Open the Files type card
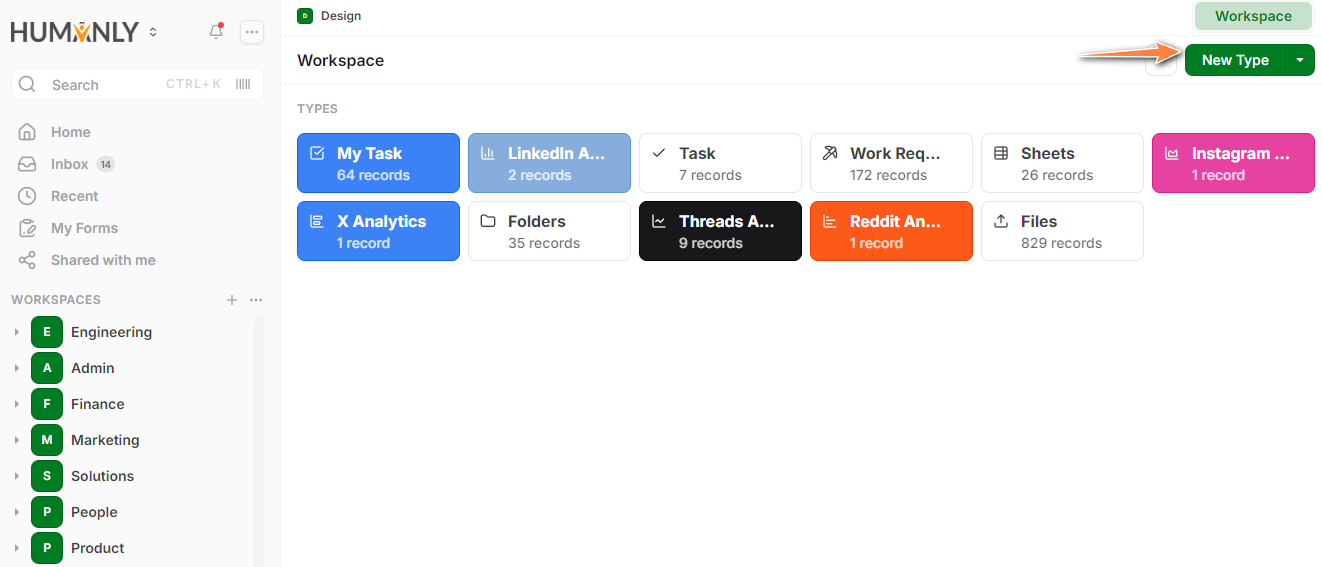 pyautogui.click(x=1061, y=231)
